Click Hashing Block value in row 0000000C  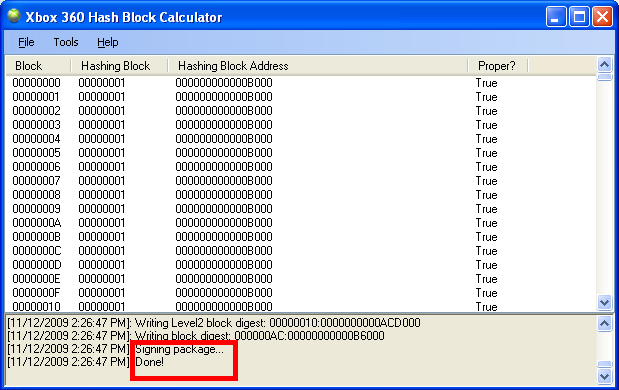(102, 251)
